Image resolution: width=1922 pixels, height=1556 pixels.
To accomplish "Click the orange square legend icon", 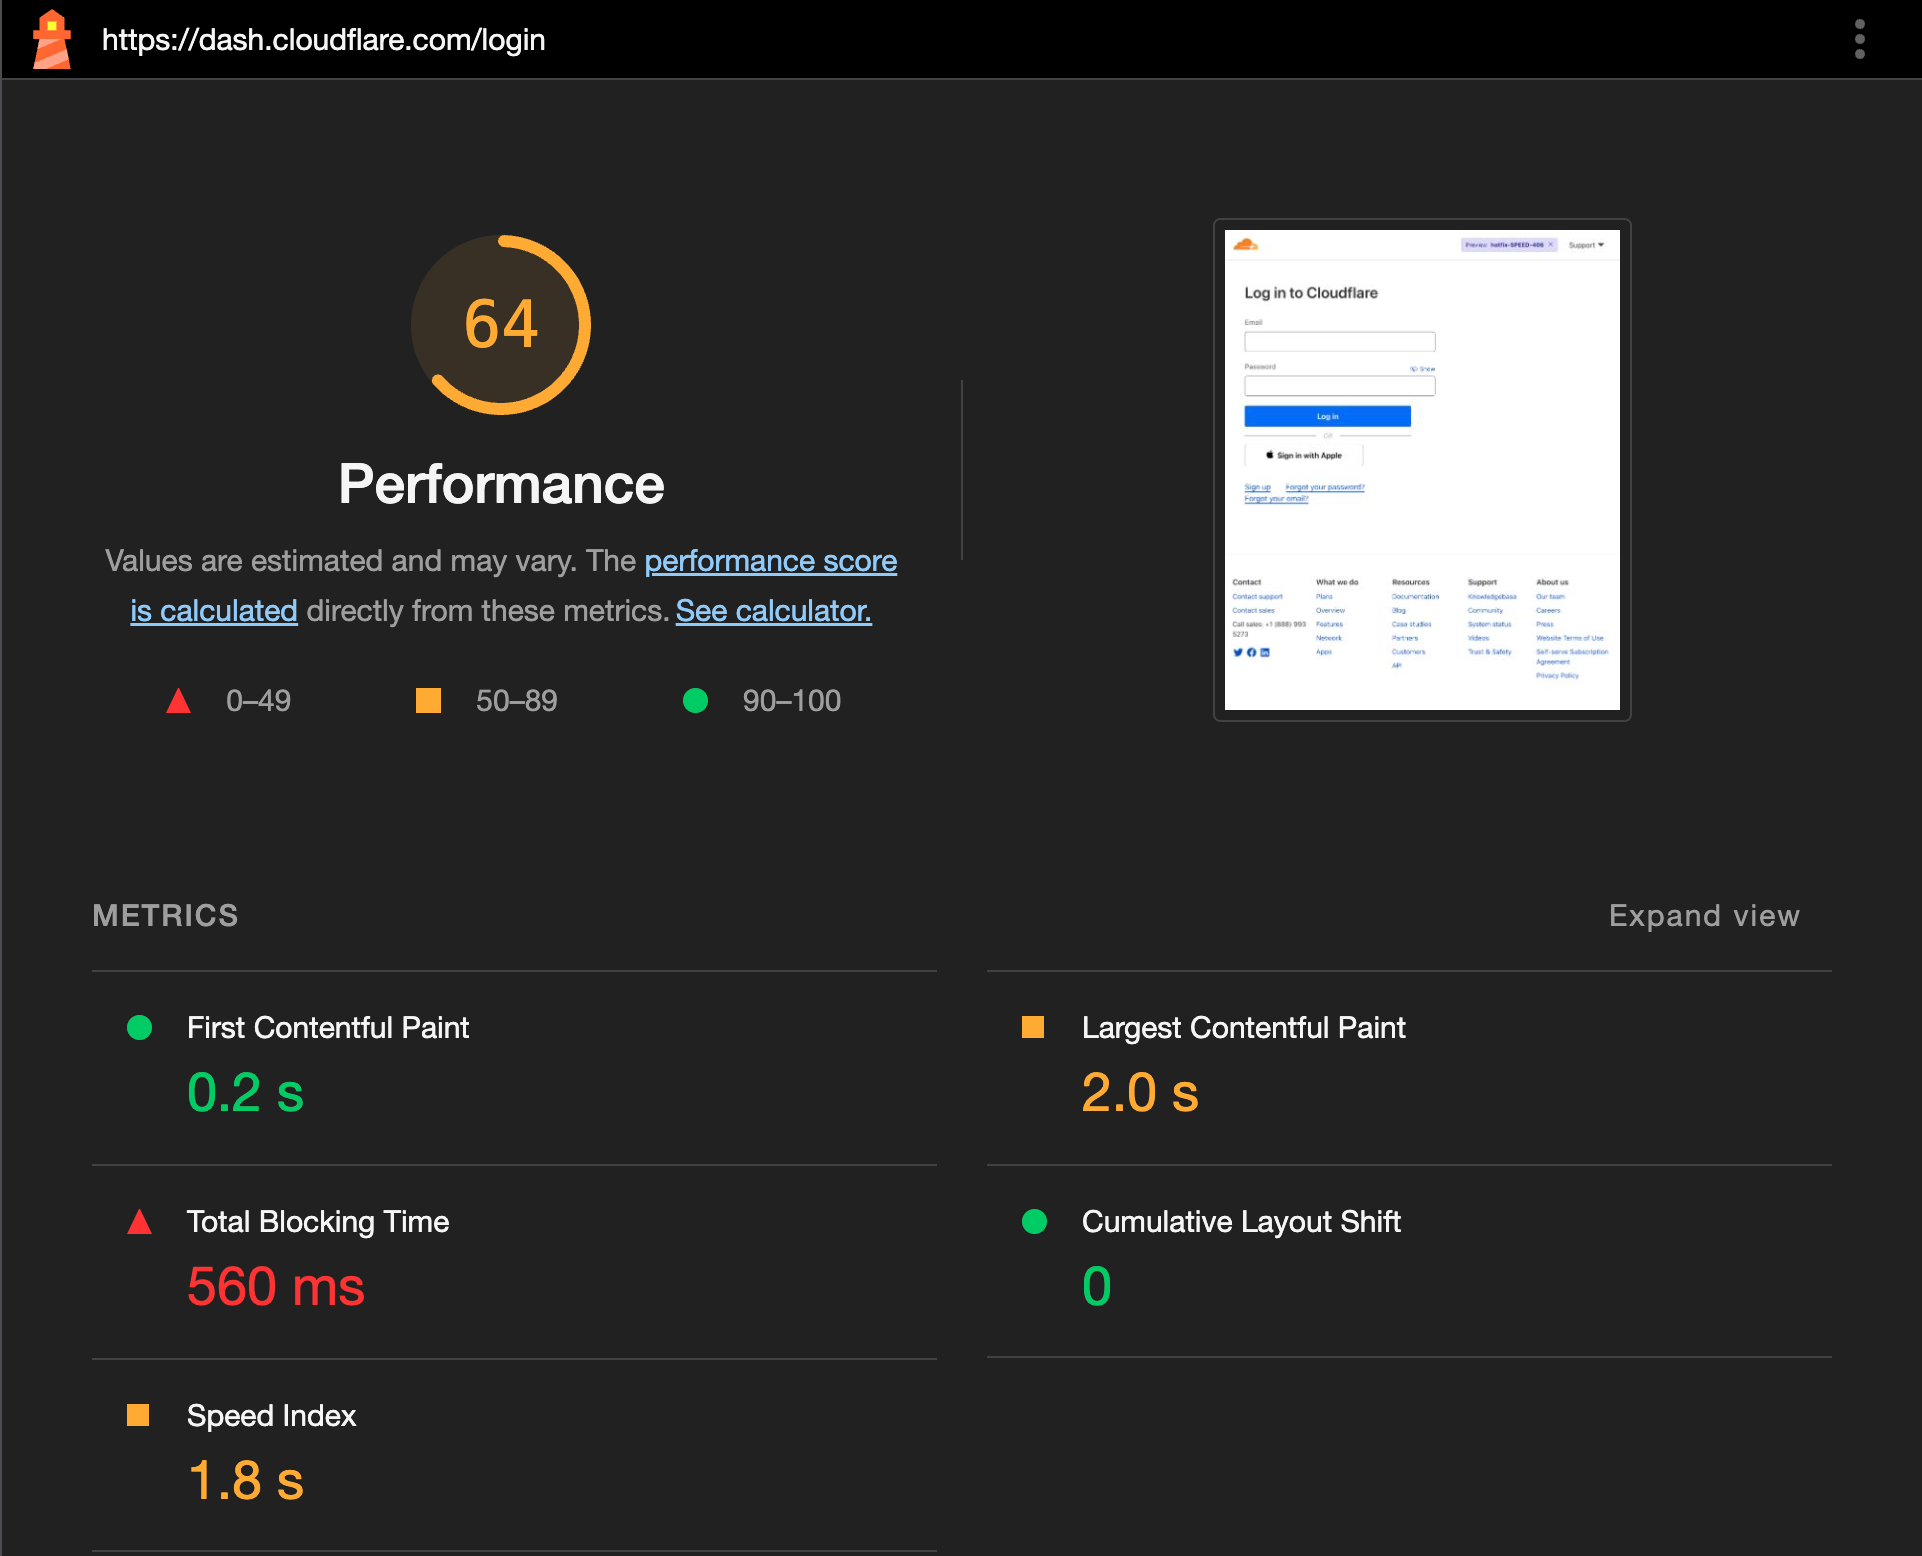I will (428, 701).
